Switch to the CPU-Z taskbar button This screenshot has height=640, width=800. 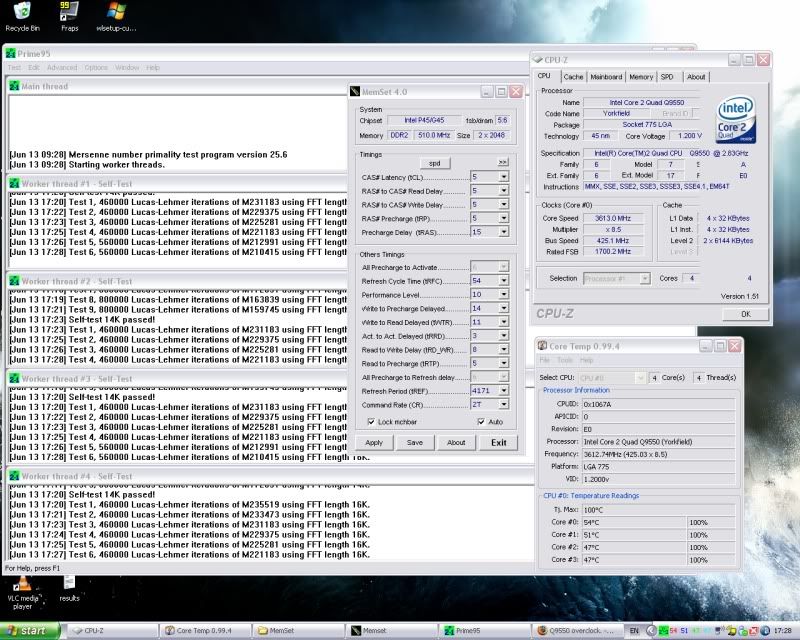(113, 631)
